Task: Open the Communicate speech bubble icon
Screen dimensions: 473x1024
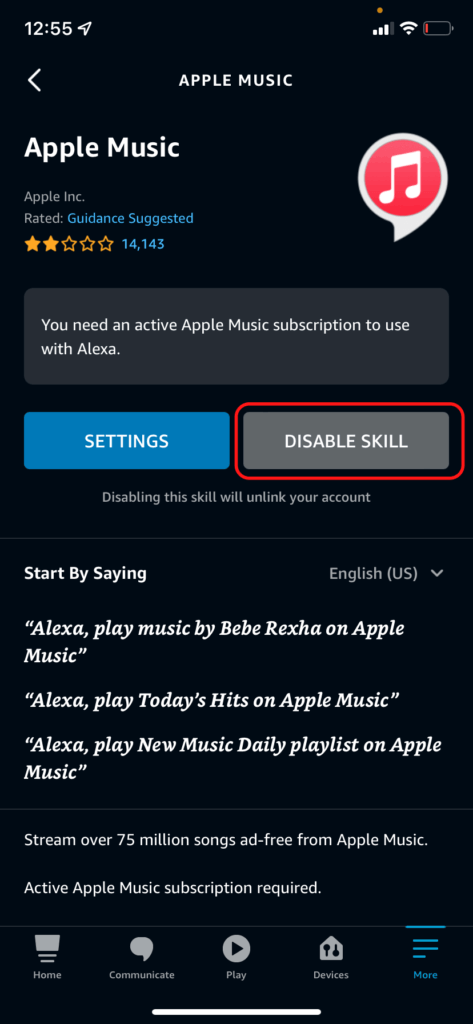Action: point(142,949)
